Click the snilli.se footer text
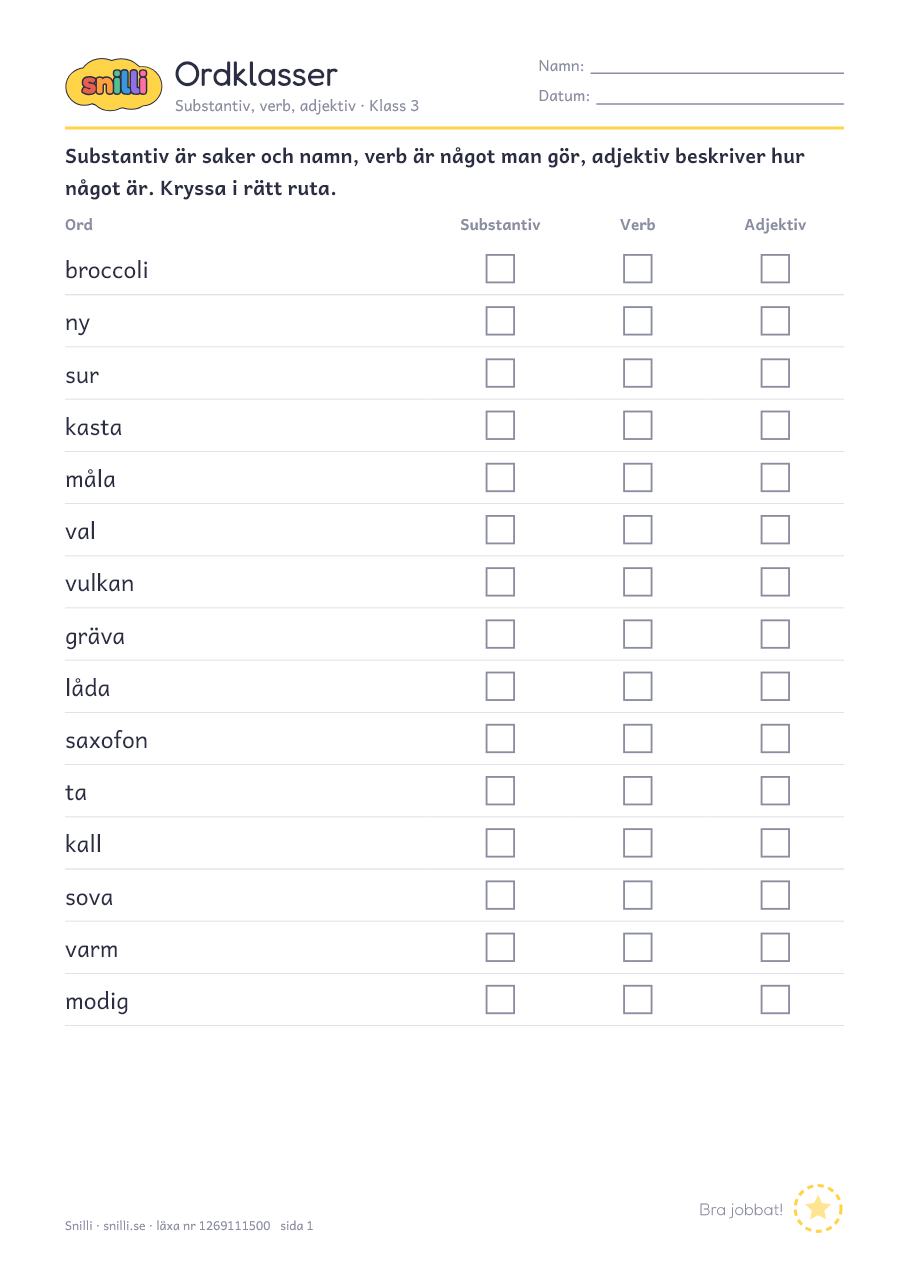 click(124, 1225)
